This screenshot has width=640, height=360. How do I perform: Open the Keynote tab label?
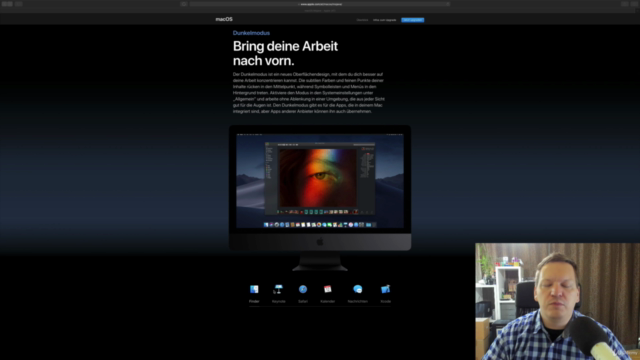(278, 301)
